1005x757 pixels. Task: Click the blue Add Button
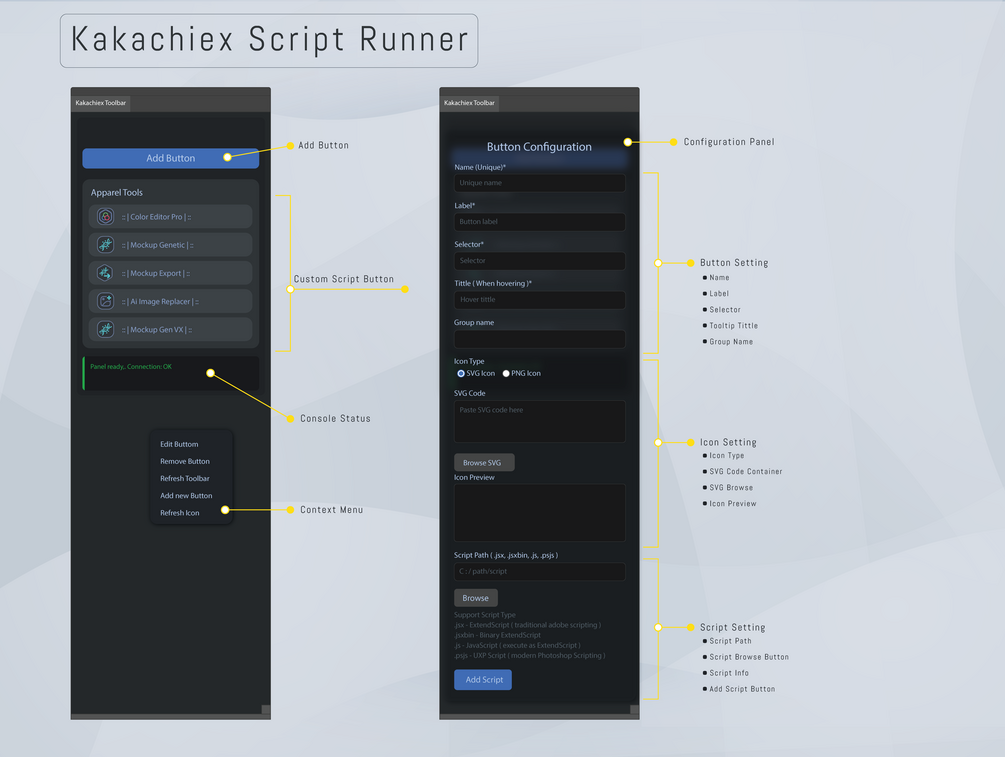tap(170, 158)
